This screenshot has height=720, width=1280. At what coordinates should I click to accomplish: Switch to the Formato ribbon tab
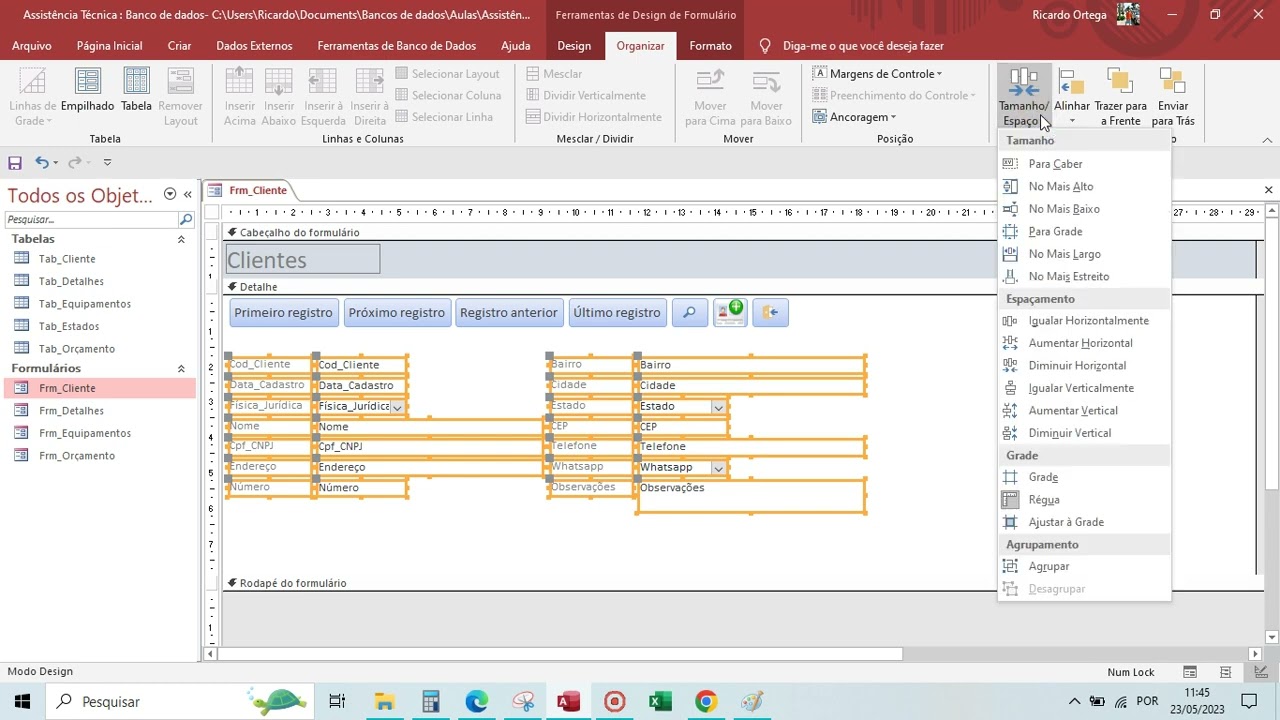pos(710,46)
